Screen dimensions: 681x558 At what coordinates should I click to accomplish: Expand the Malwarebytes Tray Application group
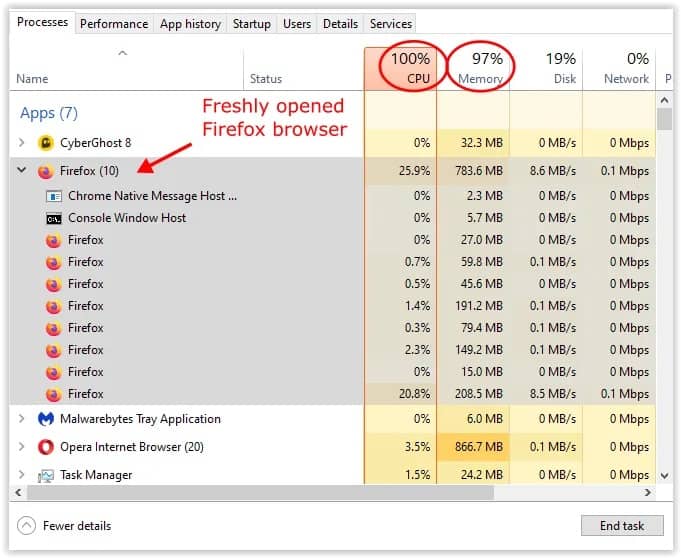click(x=21, y=419)
